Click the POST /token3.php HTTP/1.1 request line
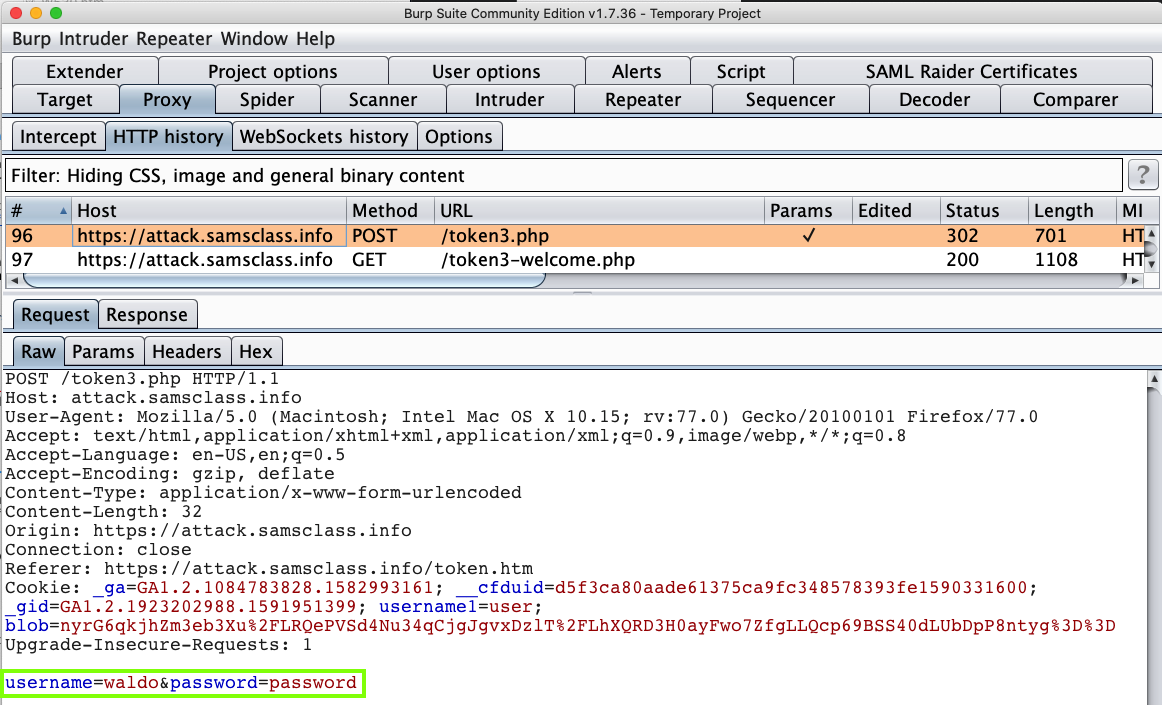Viewport: 1162px width, 705px height. tap(142, 379)
